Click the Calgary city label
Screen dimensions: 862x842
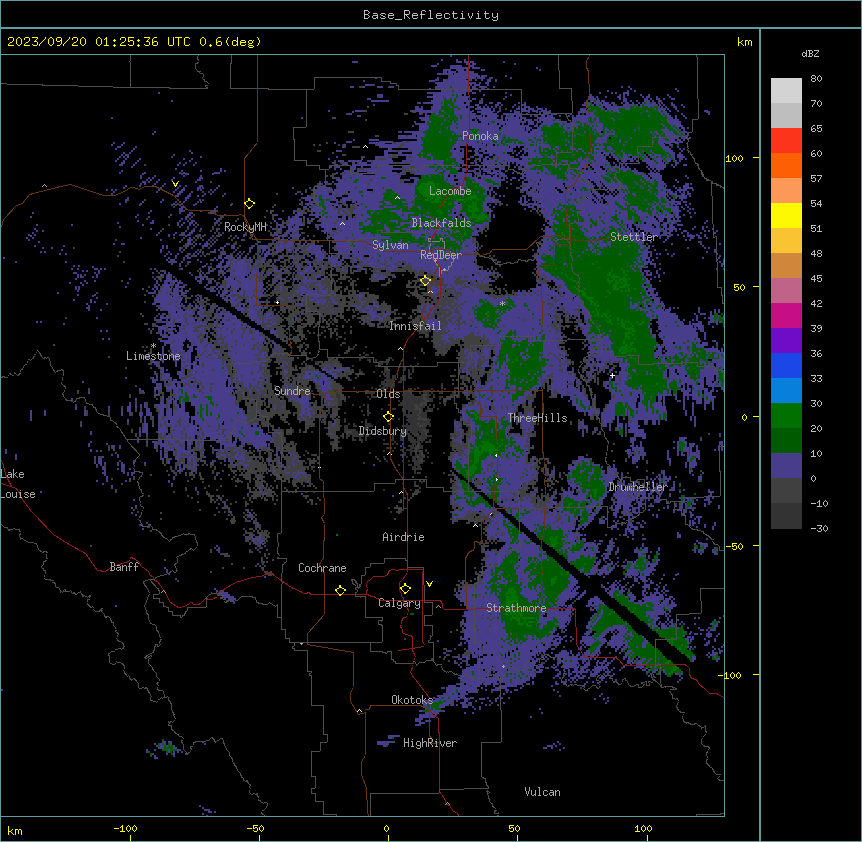click(399, 603)
